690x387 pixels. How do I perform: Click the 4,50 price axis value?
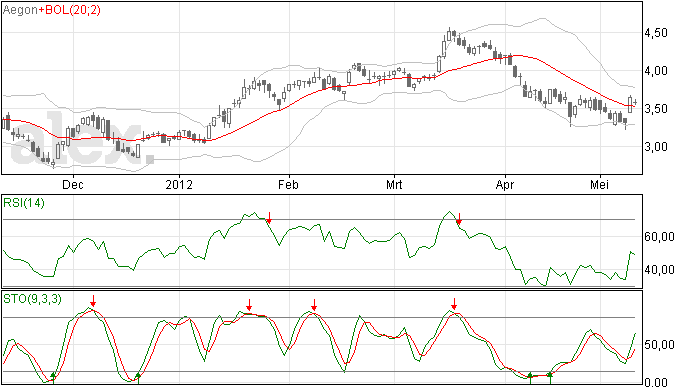(656, 33)
